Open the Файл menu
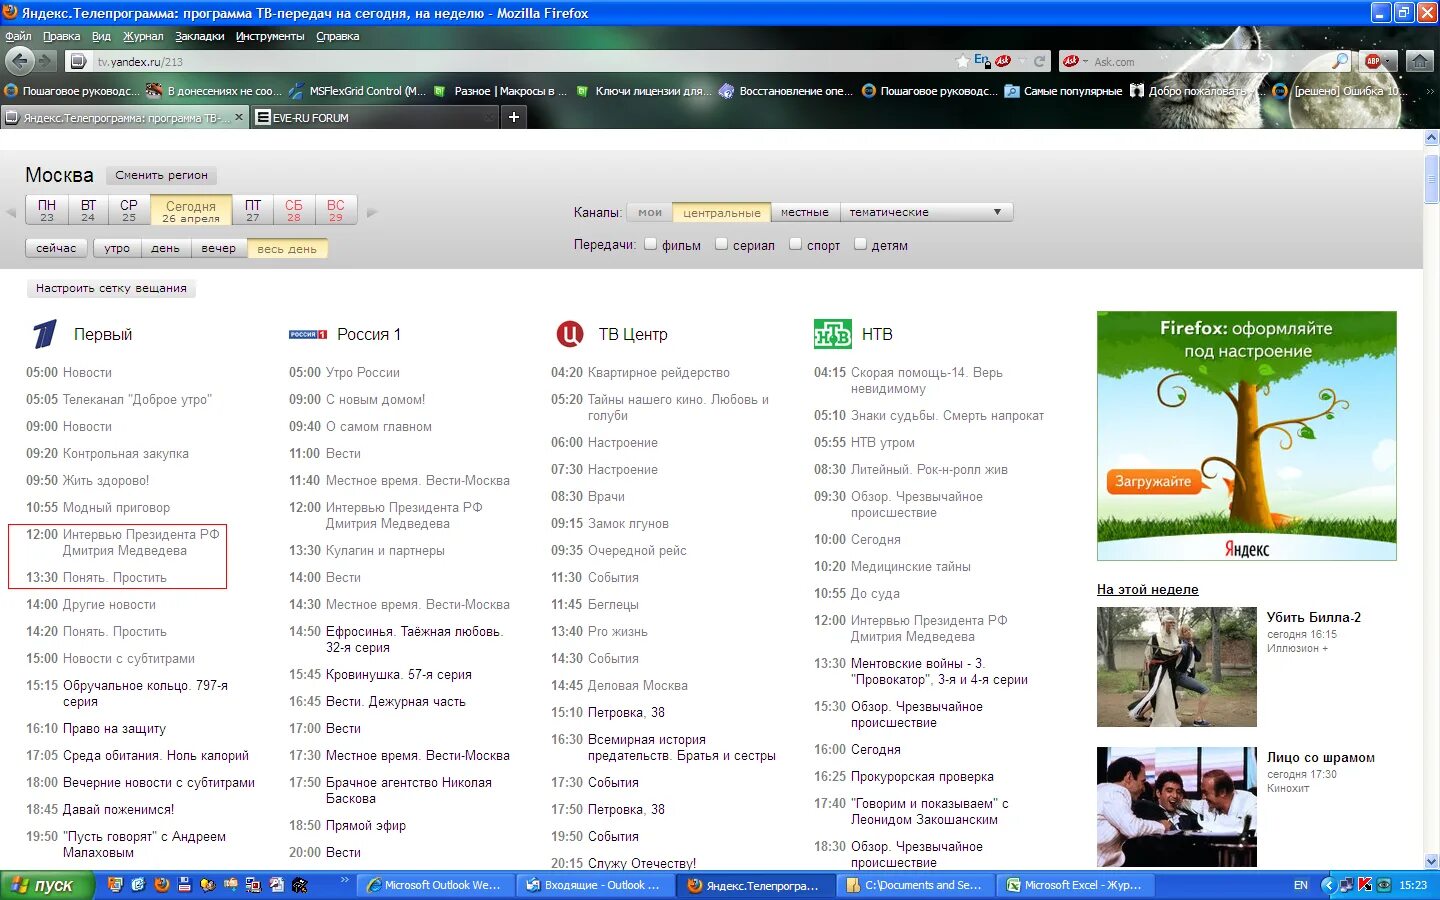Viewport: 1440px width, 900px height. coord(18,36)
